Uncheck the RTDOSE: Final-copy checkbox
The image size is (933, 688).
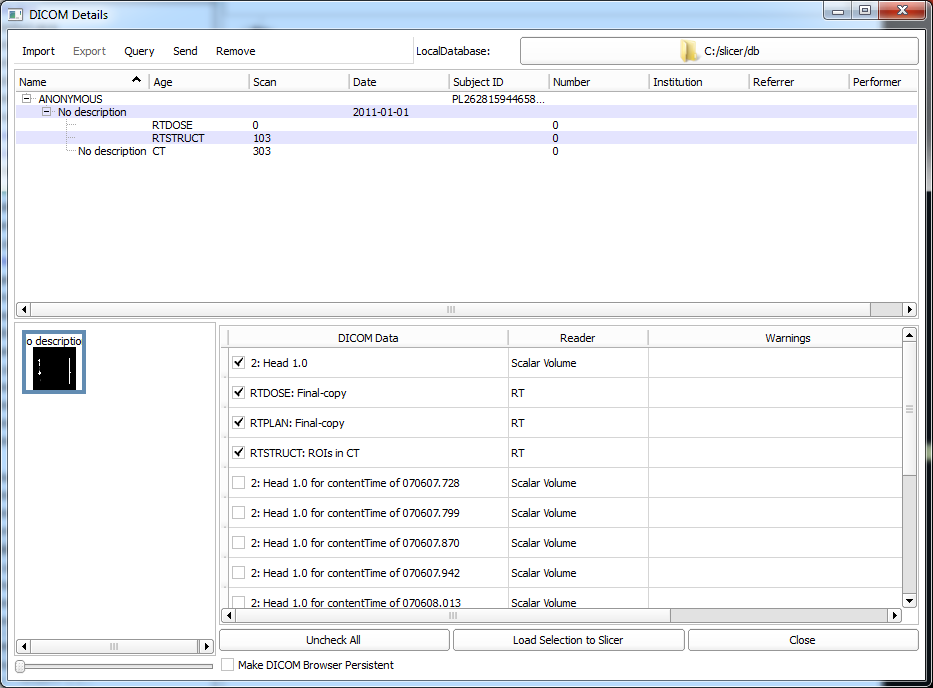click(x=238, y=393)
